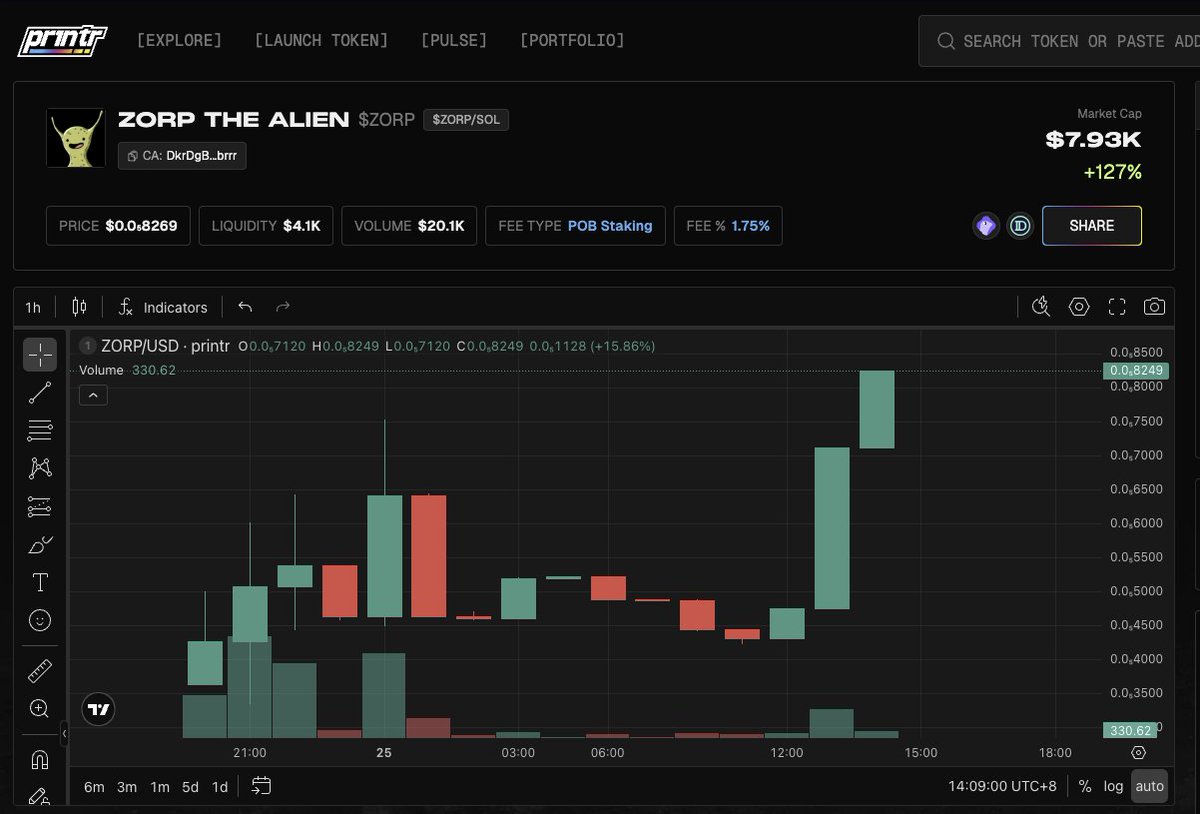
Task: Open the candlestick chart style selector
Action: [x=79, y=307]
